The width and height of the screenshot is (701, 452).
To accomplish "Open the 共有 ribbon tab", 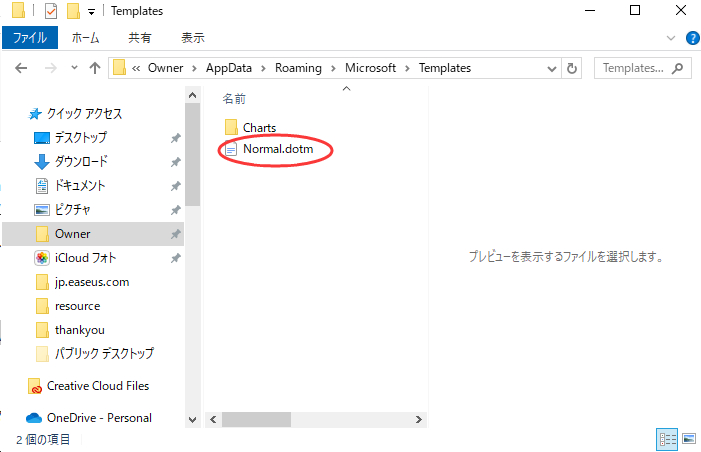I will pos(139,38).
